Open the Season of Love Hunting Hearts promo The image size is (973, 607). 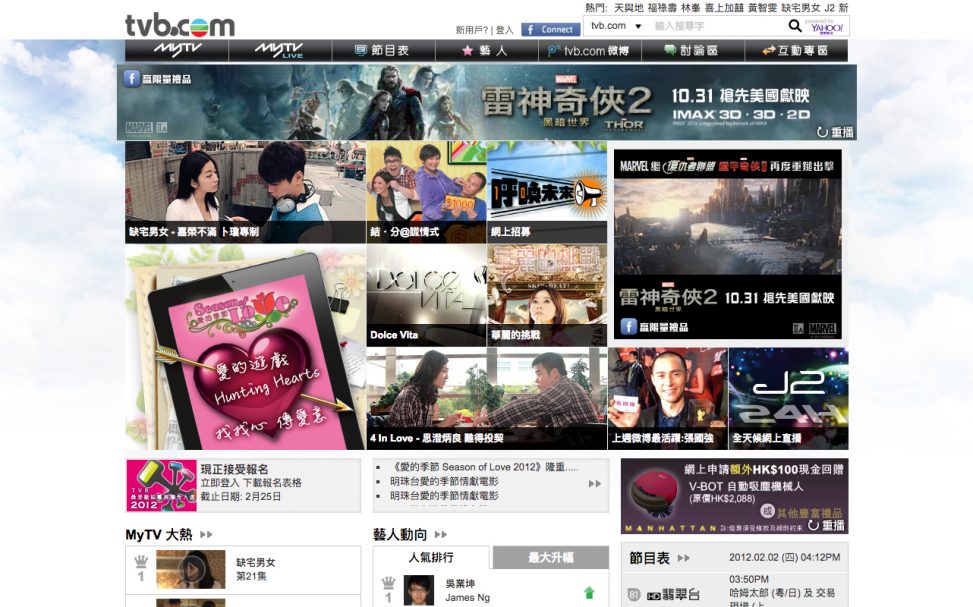pyautogui.click(x=245, y=347)
